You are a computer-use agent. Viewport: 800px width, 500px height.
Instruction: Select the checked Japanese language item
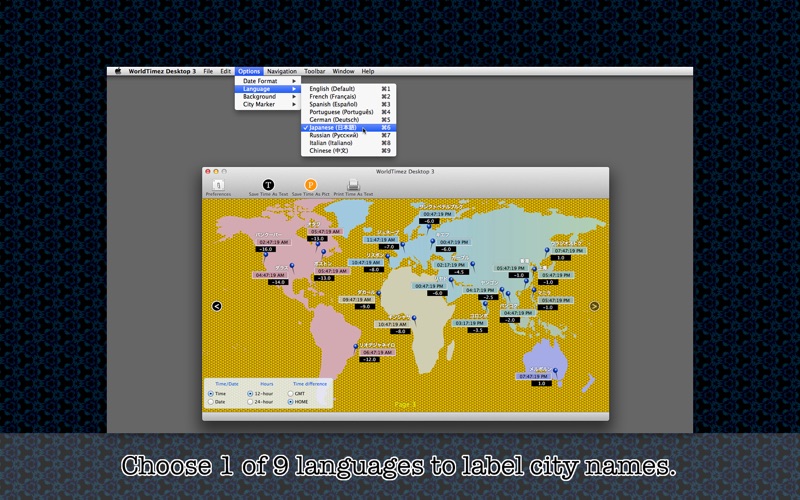point(348,128)
